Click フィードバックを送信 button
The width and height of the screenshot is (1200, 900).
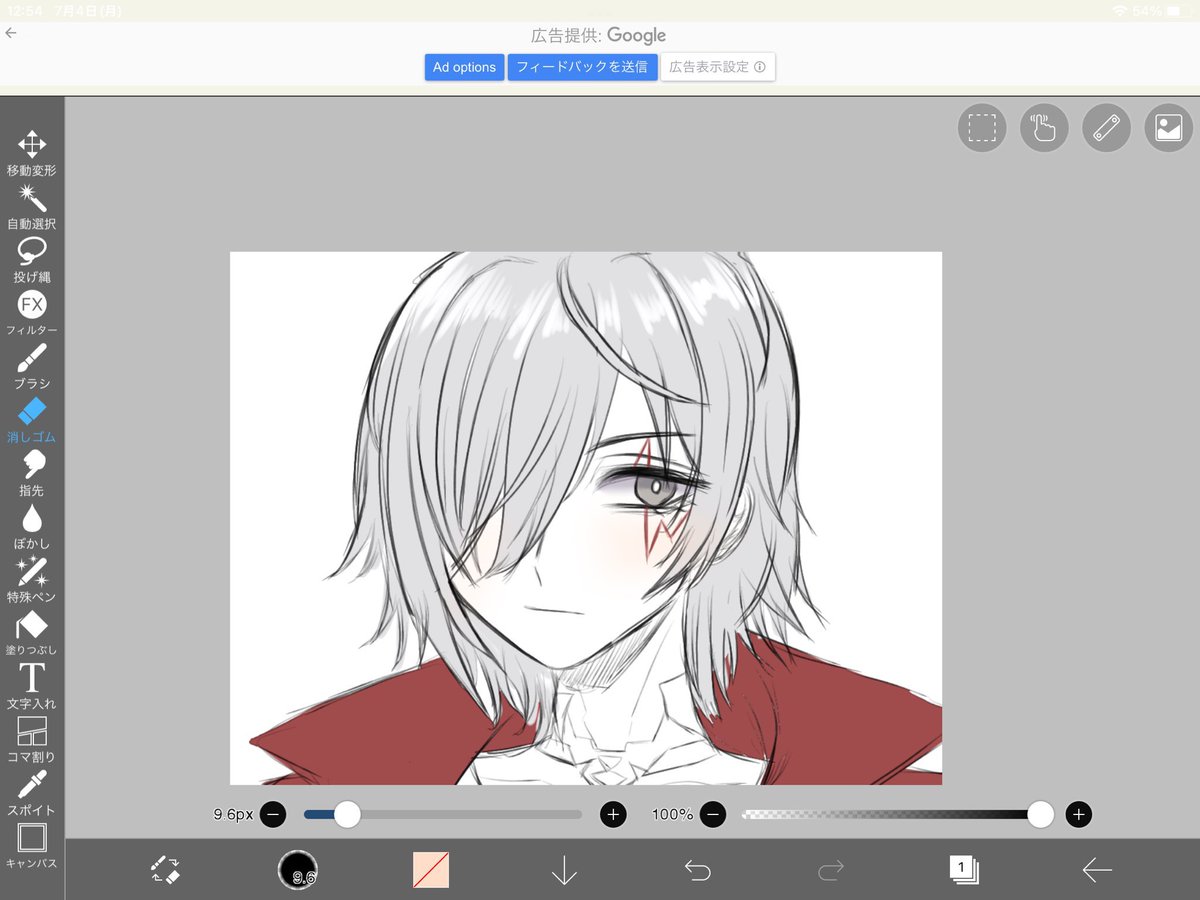click(582, 67)
